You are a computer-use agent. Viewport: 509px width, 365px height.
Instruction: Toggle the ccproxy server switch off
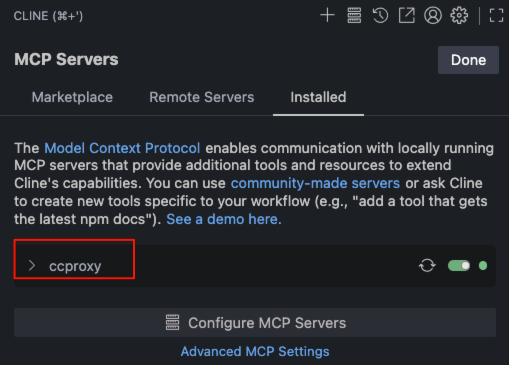(459, 266)
